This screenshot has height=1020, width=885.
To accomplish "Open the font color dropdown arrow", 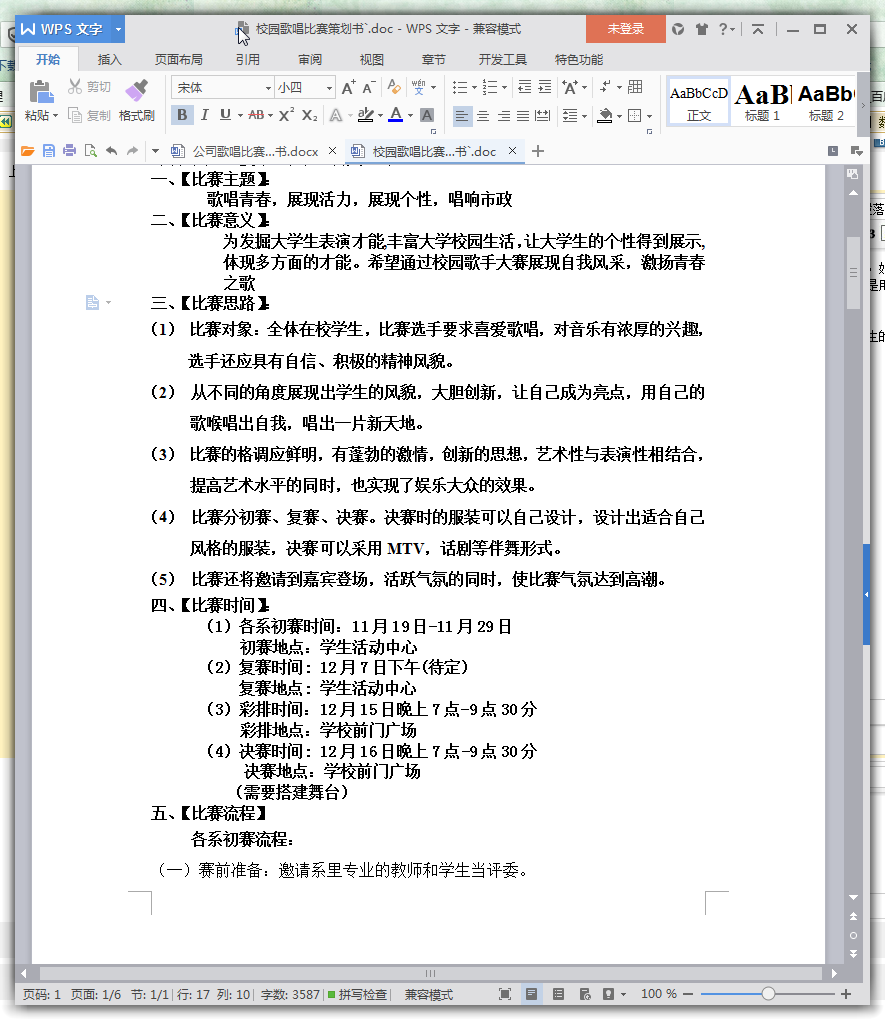I will 410,116.
